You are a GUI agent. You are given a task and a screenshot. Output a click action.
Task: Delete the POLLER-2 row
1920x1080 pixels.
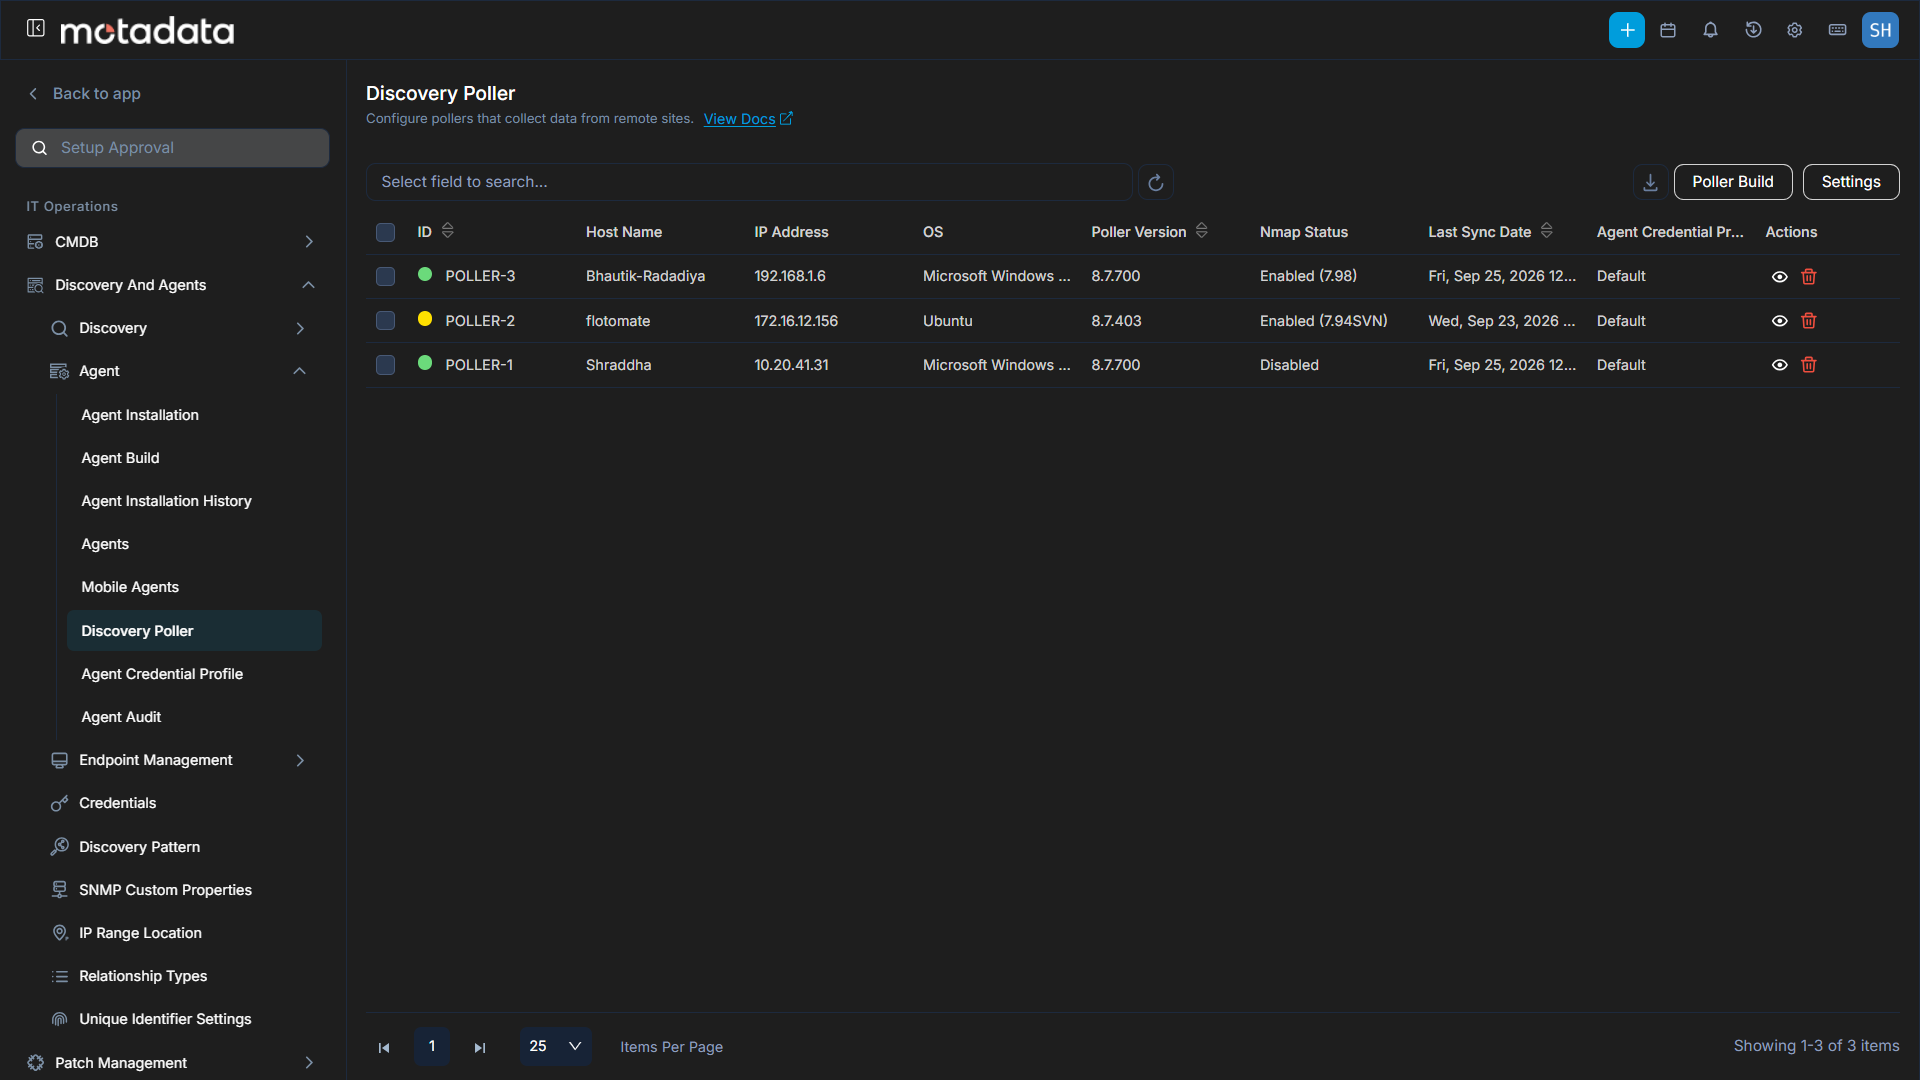pyautogui.click(x=1808, y=321)
